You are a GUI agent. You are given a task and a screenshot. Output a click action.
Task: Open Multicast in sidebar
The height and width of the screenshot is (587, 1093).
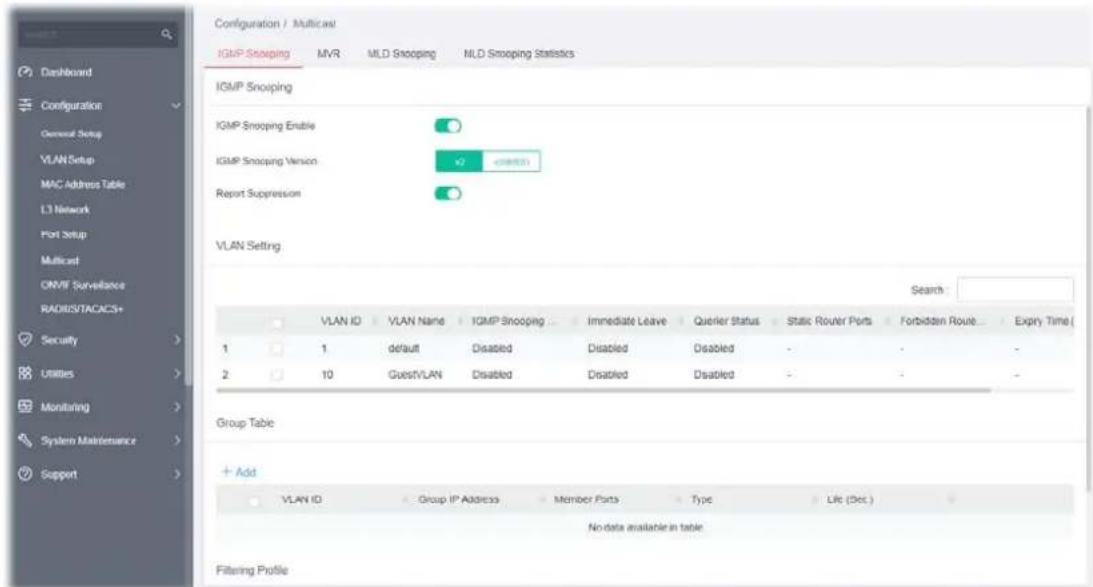tap(60, 260)
